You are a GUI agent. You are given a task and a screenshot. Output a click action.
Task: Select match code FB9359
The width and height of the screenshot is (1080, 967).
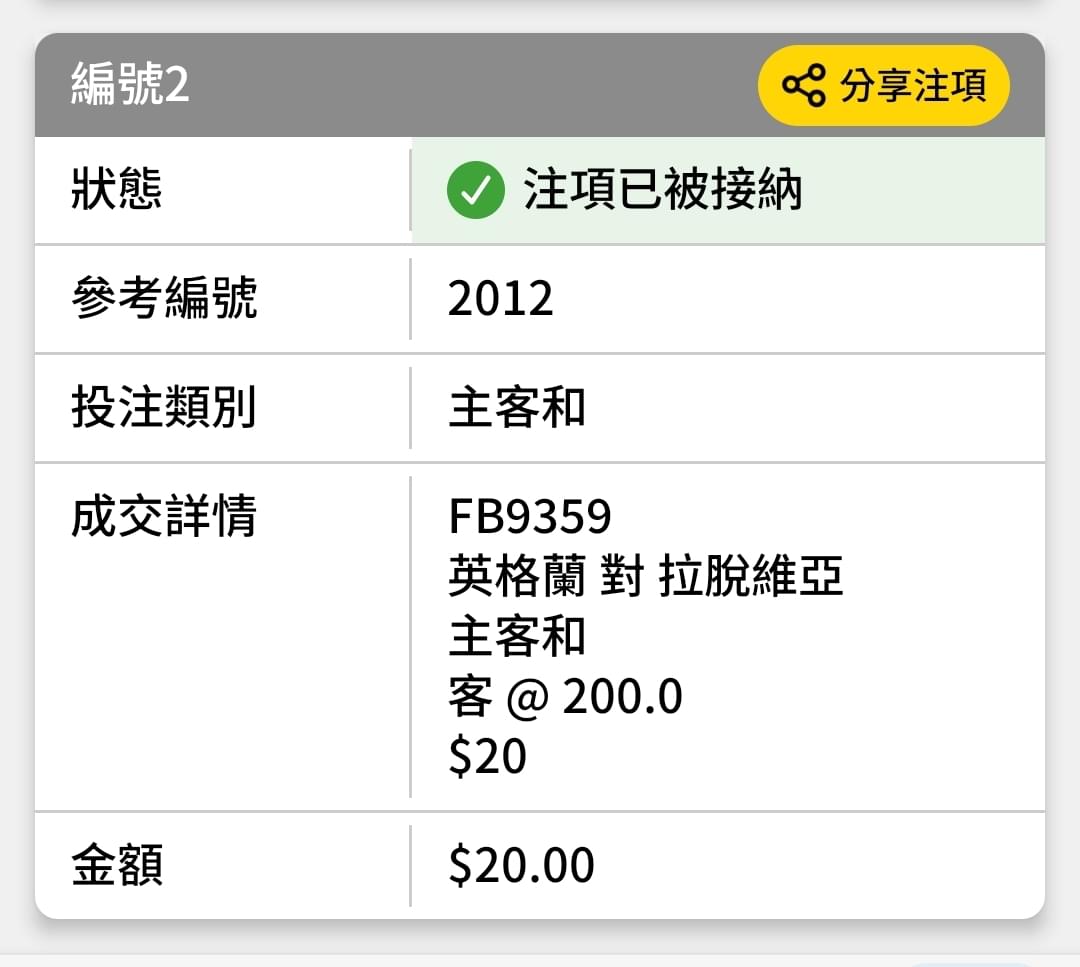pos(530,516)
